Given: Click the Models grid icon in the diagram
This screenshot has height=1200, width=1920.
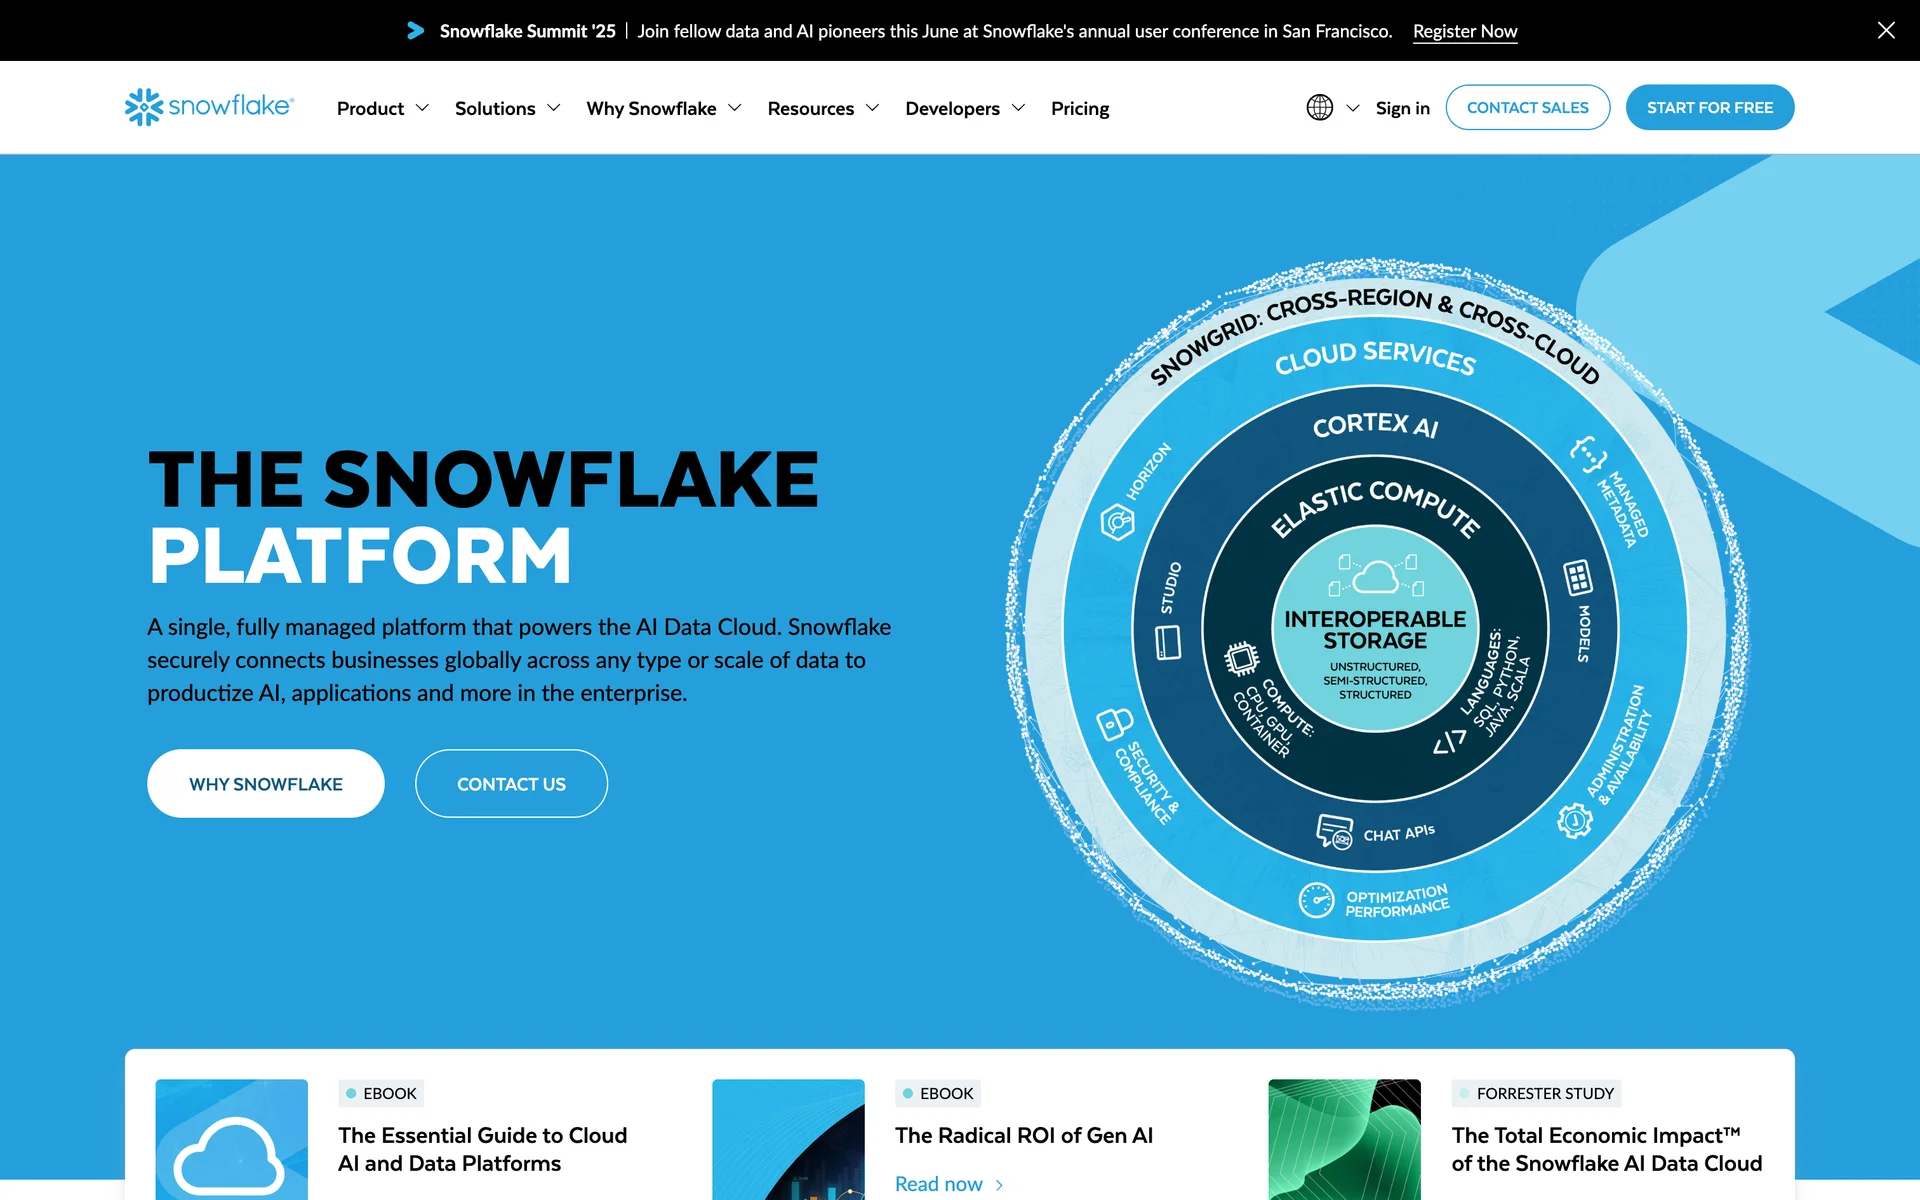Looking at the screenshot, I should point(1577,577).
